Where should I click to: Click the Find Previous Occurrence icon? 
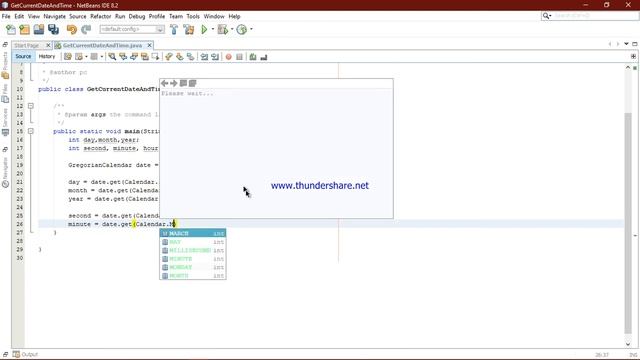point(123,57)
